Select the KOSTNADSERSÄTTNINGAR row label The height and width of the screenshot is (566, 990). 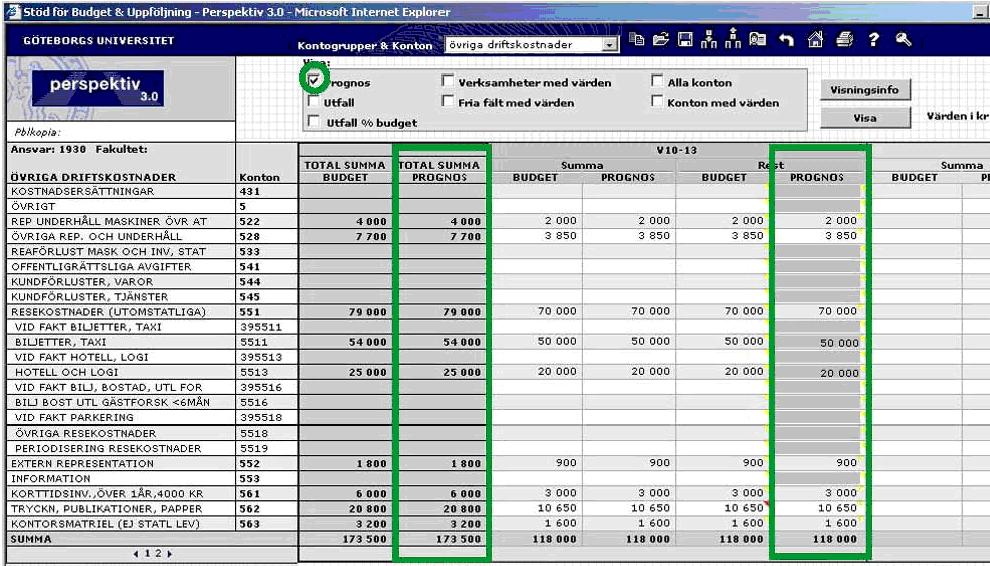(x=83, y=191)
